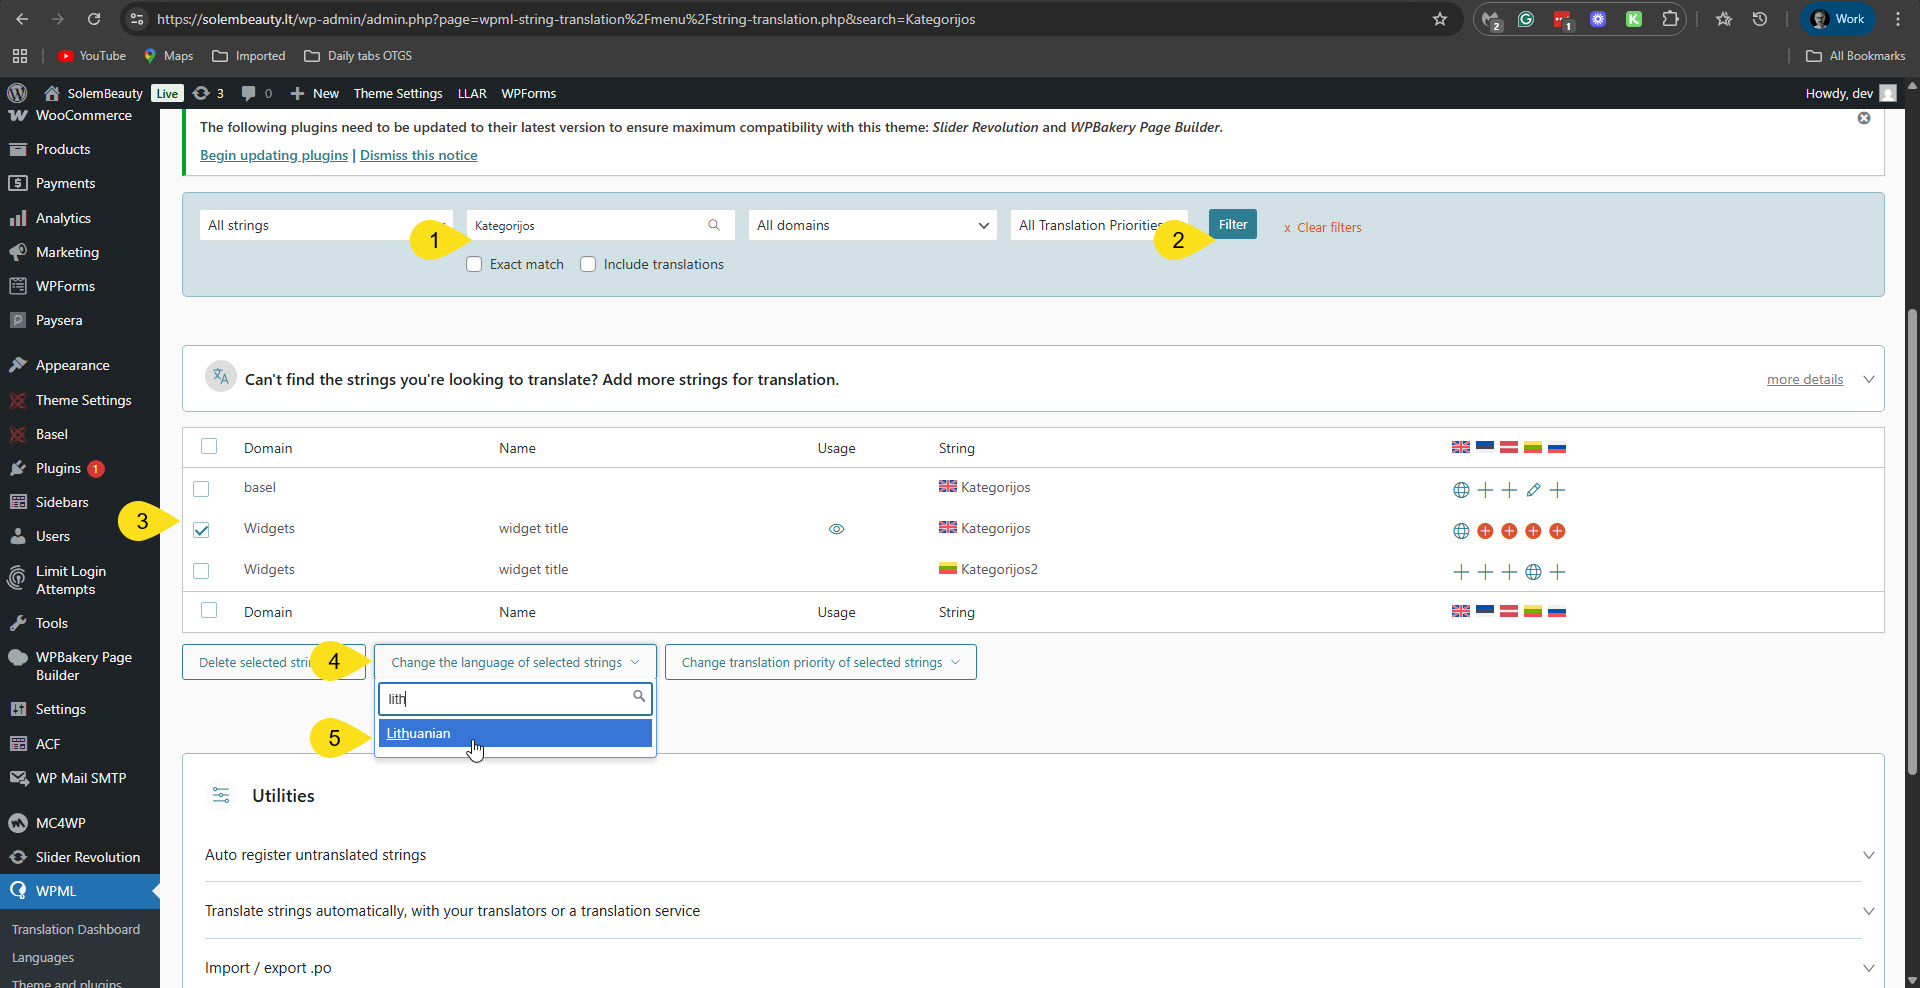1920x988 pixels.
Task: Click the search magnifier in Kategorijos field
Action: click(714, 225)
